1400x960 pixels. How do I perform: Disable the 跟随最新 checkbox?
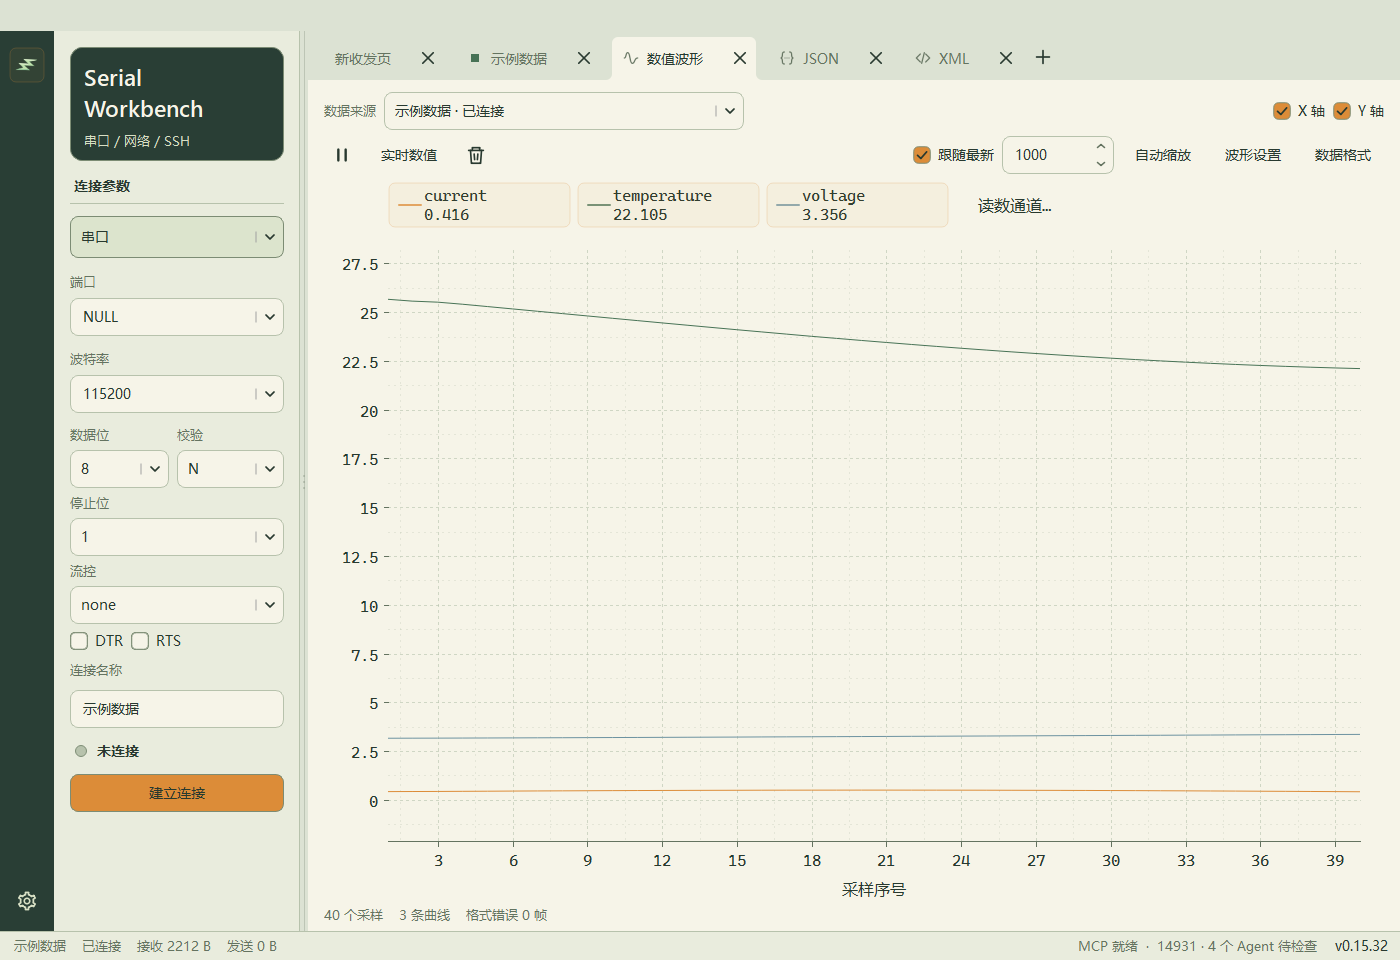point(922,155)
